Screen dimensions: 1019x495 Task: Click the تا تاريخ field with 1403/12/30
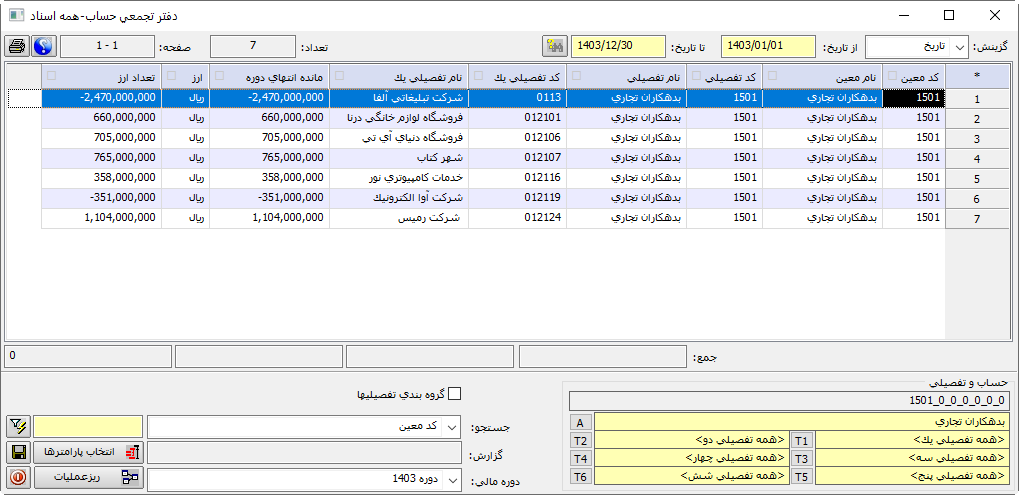pos(618,46)
